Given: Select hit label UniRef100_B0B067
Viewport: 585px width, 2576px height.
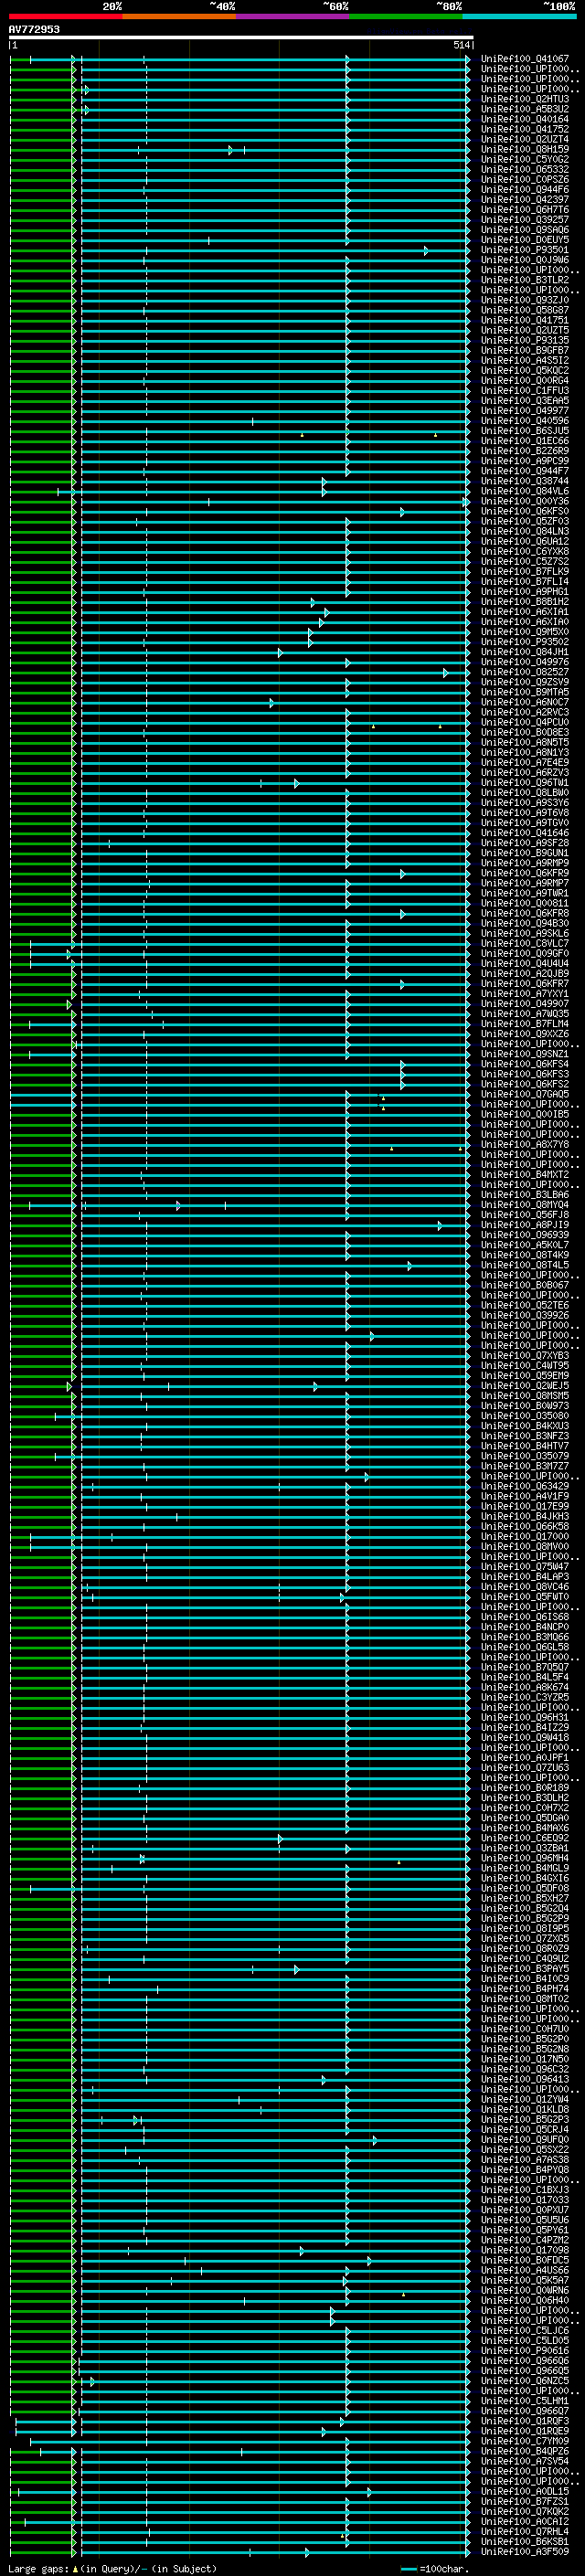Looking at the screenshot, I should click(525, 1284).
